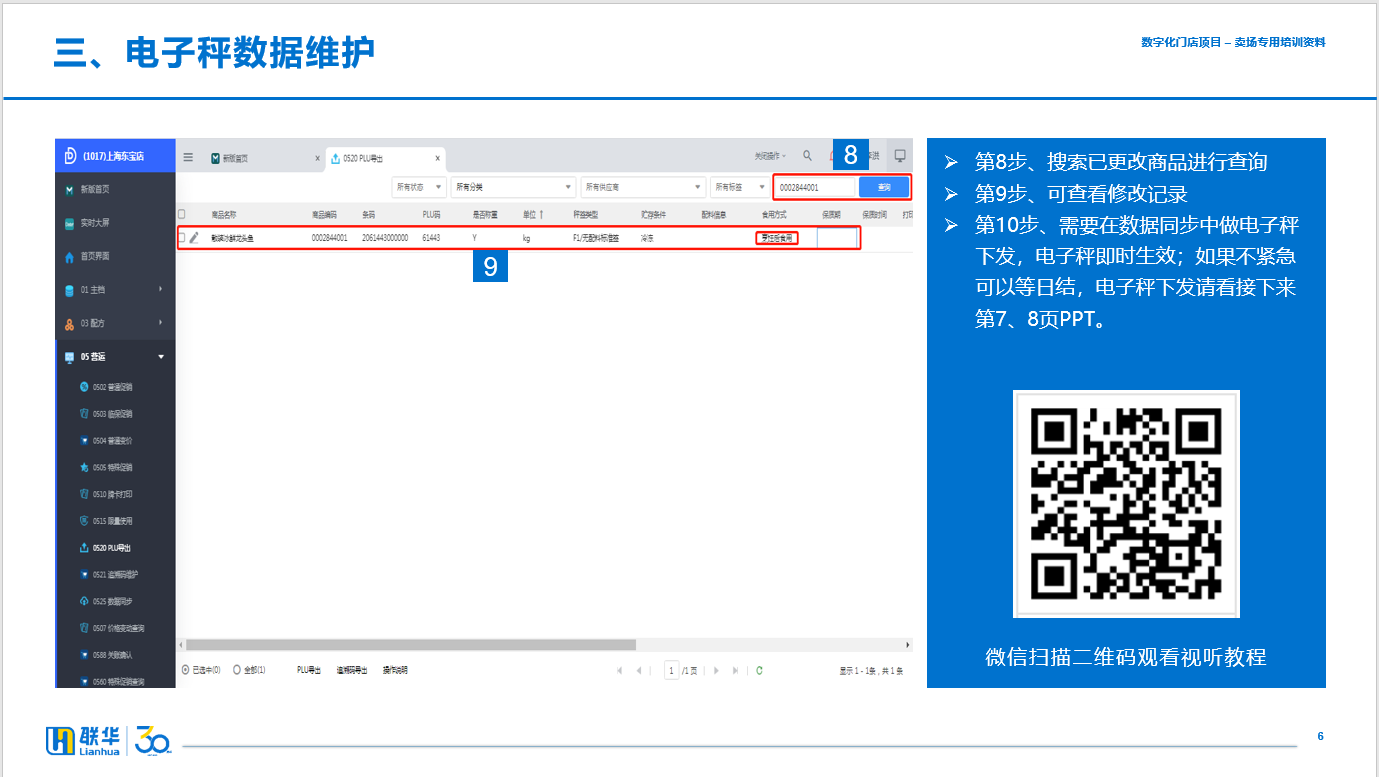1379x777 pixels.
Task: Click the 05 营运 monitor icon in the sidebar
Action: point(69,357)
